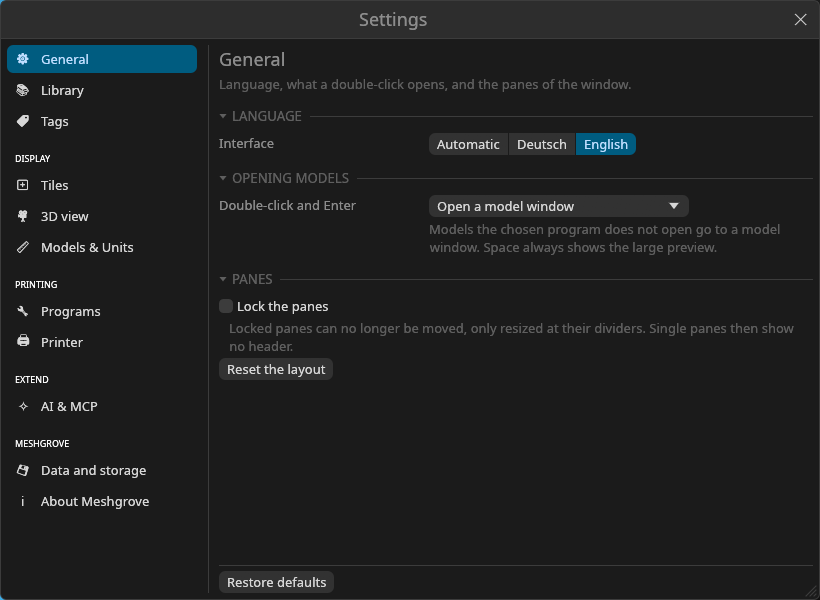Switch interface language to Deutsch

542,144
